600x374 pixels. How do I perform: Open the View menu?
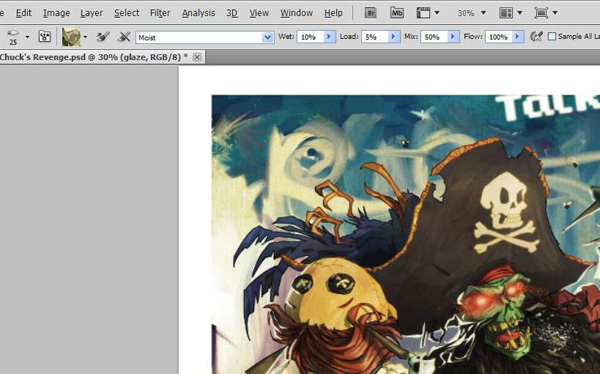259,13
